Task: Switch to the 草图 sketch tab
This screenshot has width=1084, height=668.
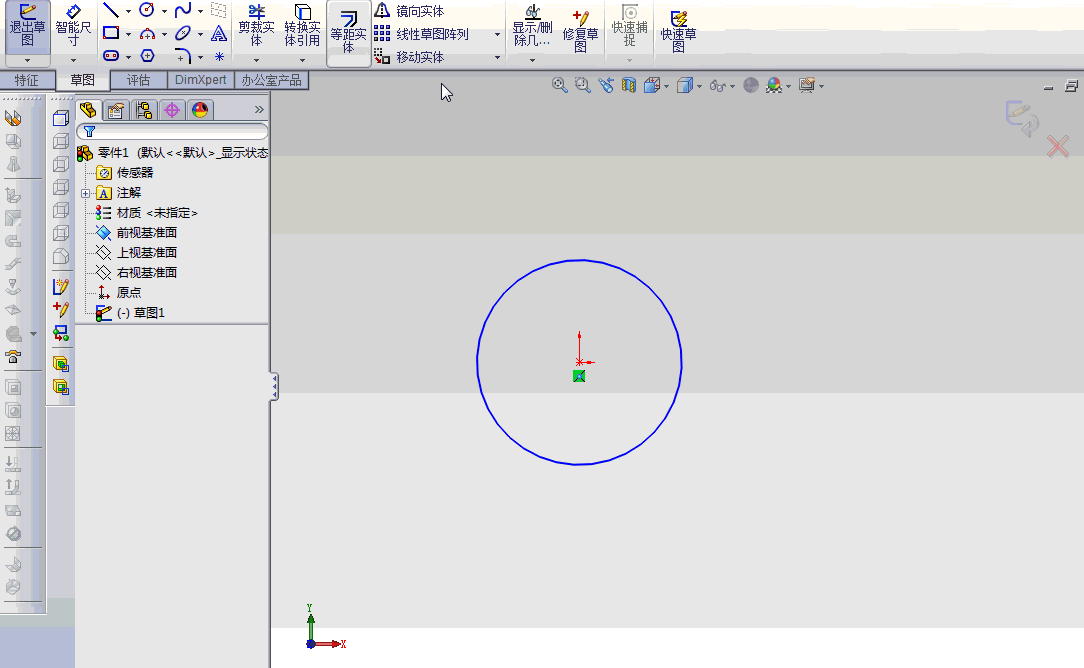Action: tap(82, 80)
